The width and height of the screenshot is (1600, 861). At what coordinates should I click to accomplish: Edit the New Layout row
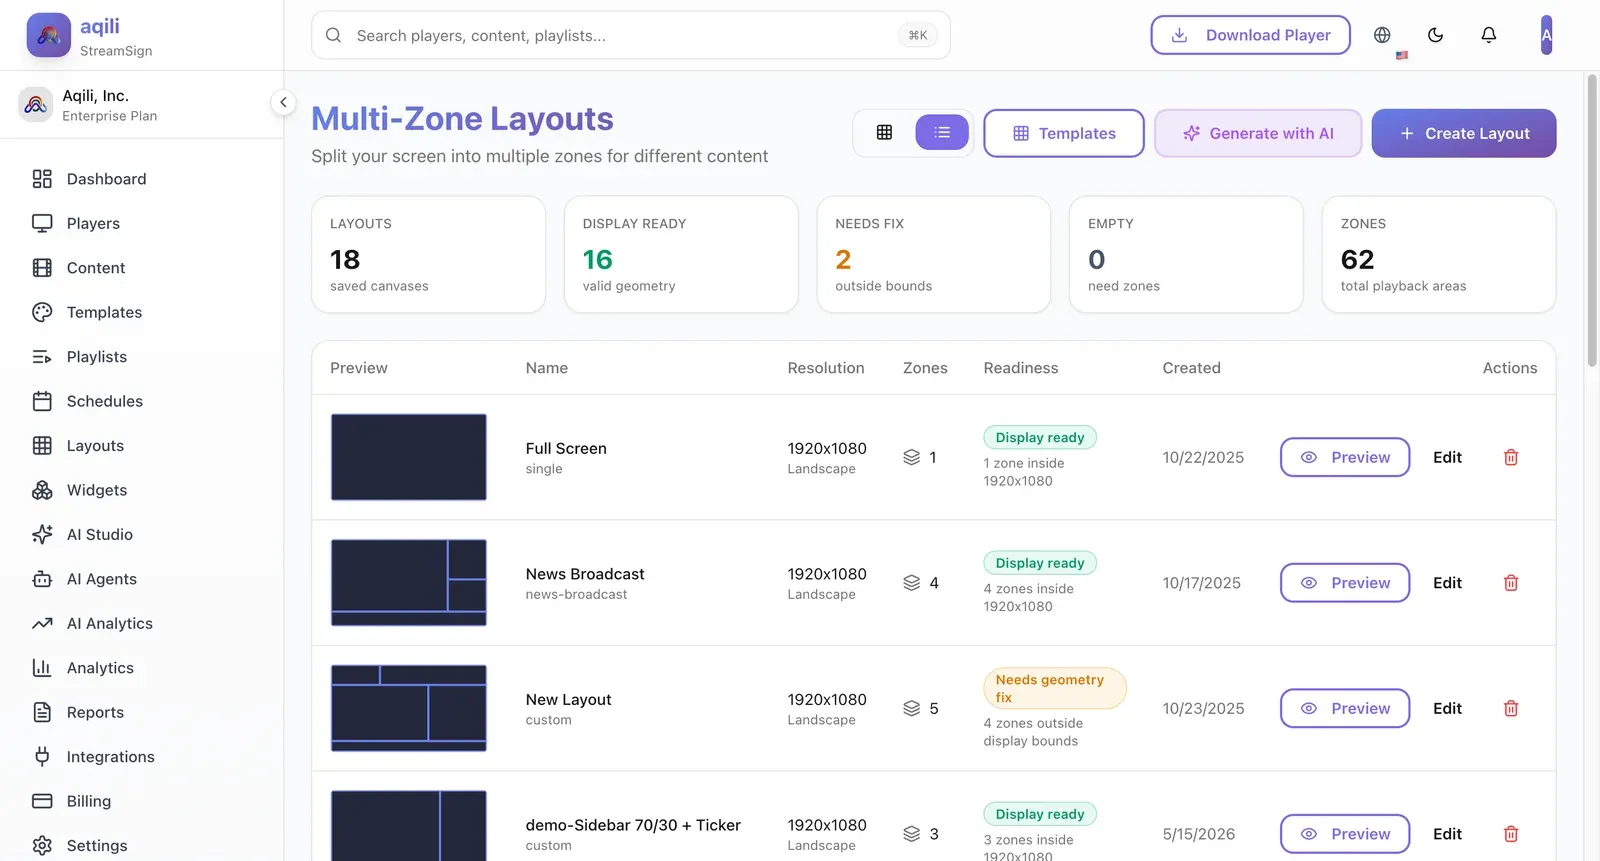tap(1447, 708)
